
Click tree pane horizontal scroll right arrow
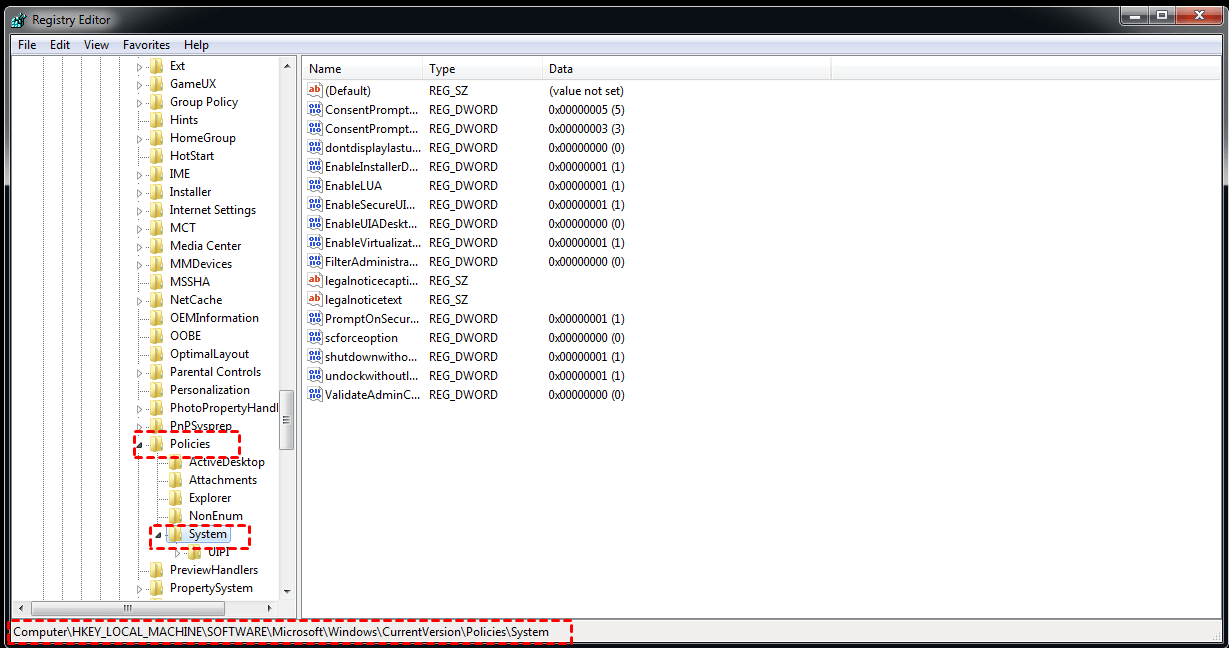point(270,608)
